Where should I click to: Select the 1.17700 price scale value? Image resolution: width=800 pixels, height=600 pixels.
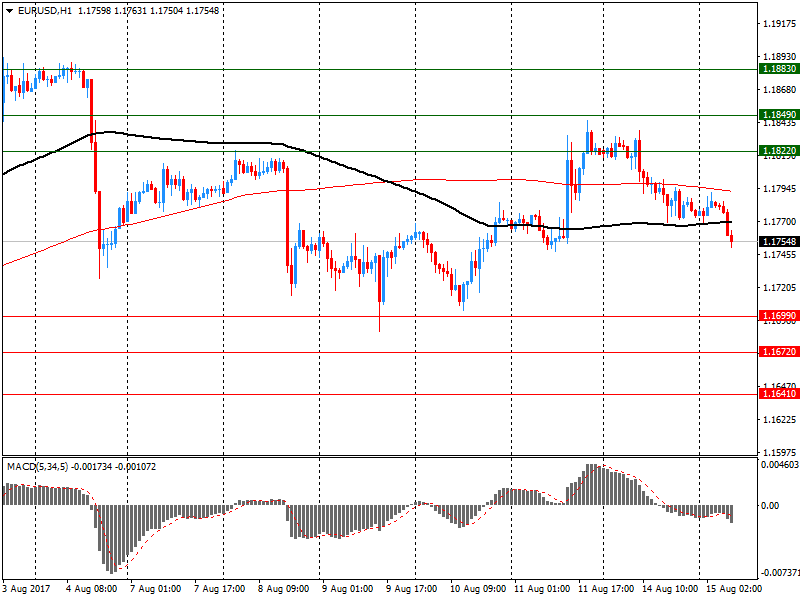click(x=779, y=221)
